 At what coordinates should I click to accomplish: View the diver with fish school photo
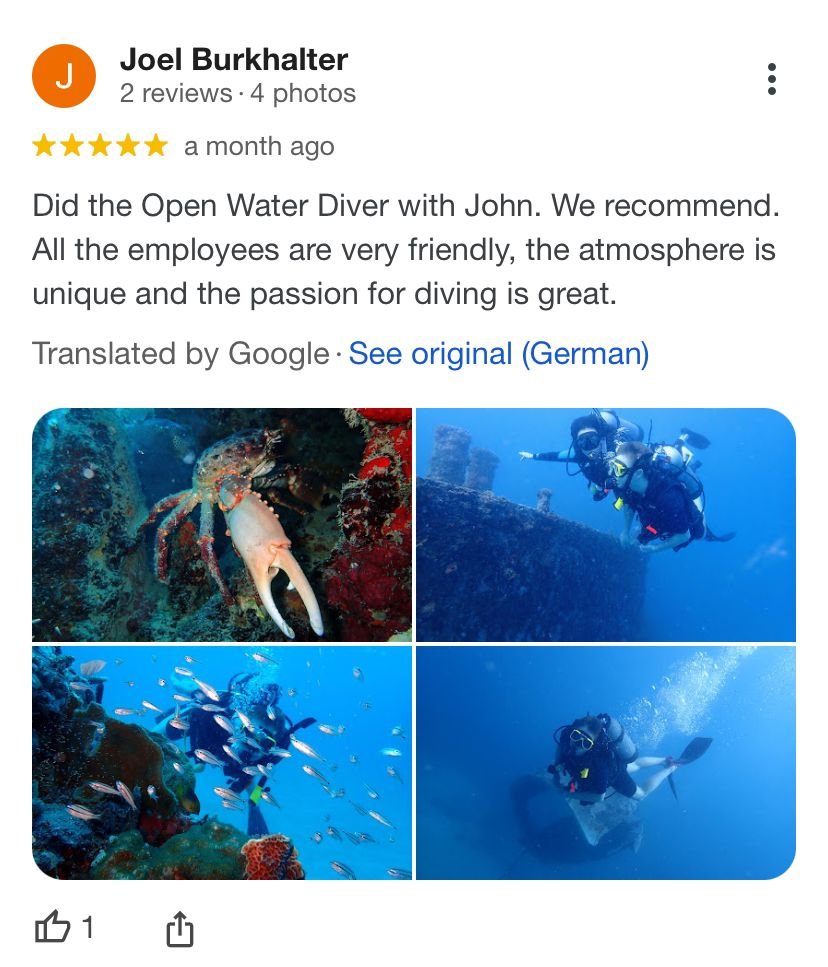(222, 763)
